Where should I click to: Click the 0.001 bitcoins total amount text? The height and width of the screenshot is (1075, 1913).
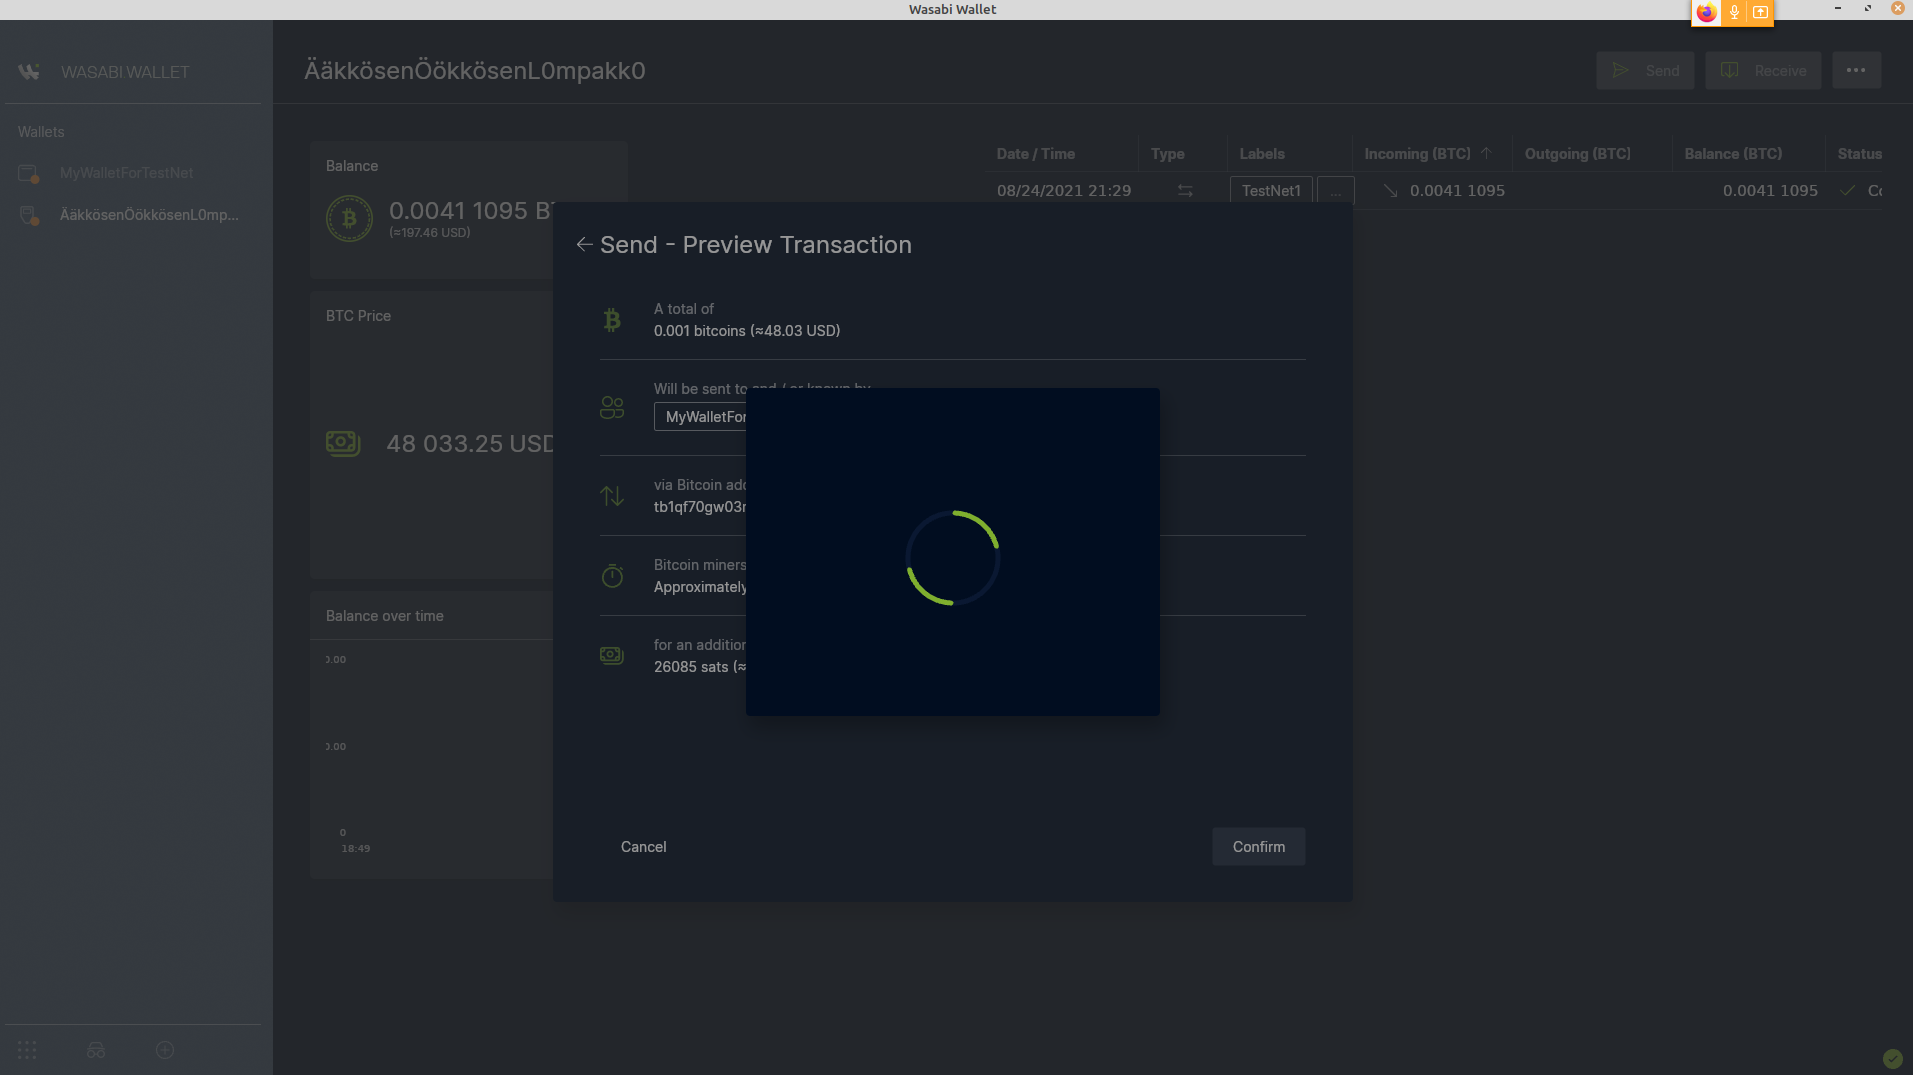point(747,331)
